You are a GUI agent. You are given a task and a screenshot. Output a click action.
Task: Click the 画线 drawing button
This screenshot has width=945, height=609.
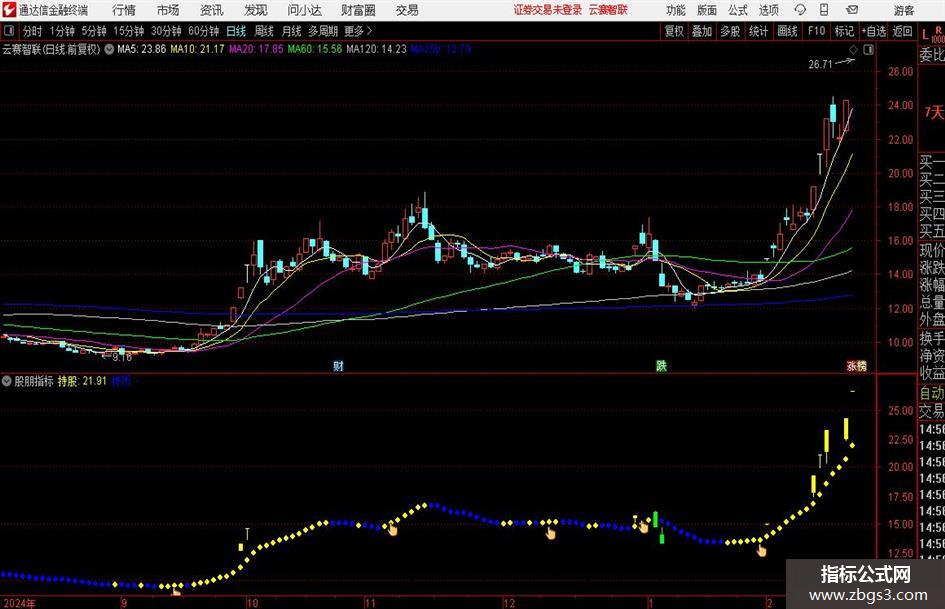[x=787, y=31]
